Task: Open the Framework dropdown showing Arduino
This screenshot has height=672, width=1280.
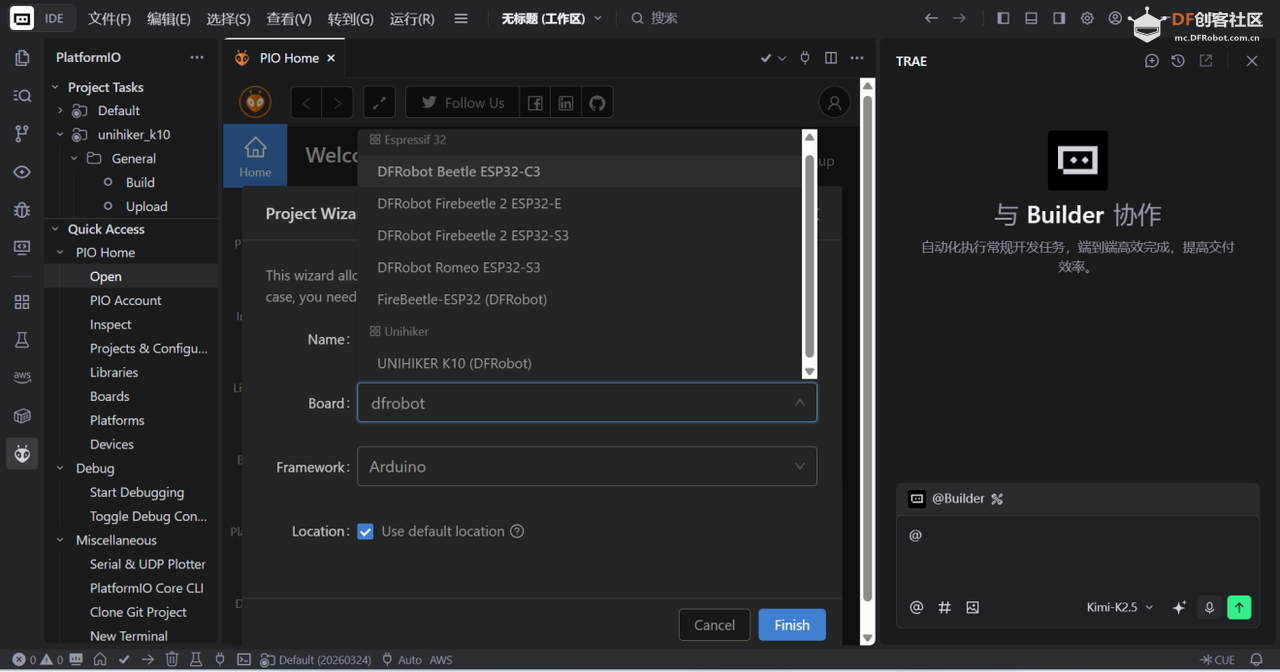Action: [x=586, y=466]
